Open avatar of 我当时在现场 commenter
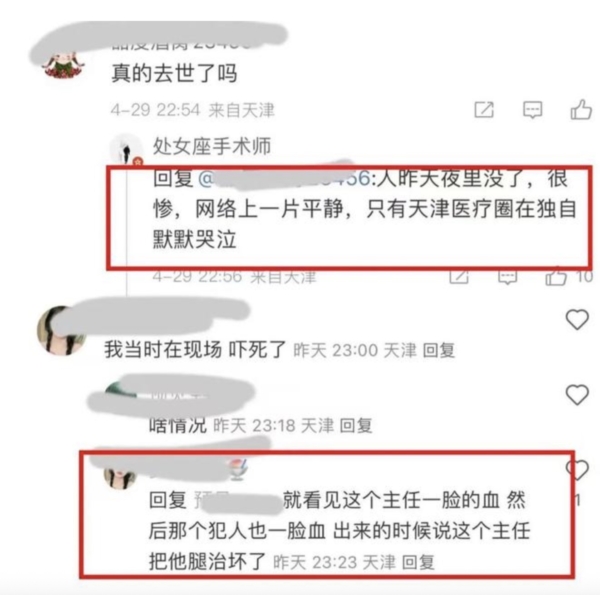Viewport: 600px width, 595px height. point(61,331)
